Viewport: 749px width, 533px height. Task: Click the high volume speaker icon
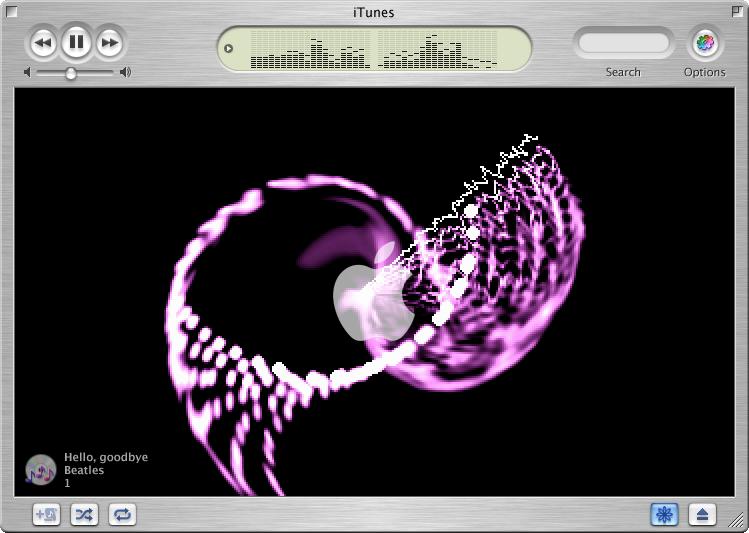click(125, 73)
